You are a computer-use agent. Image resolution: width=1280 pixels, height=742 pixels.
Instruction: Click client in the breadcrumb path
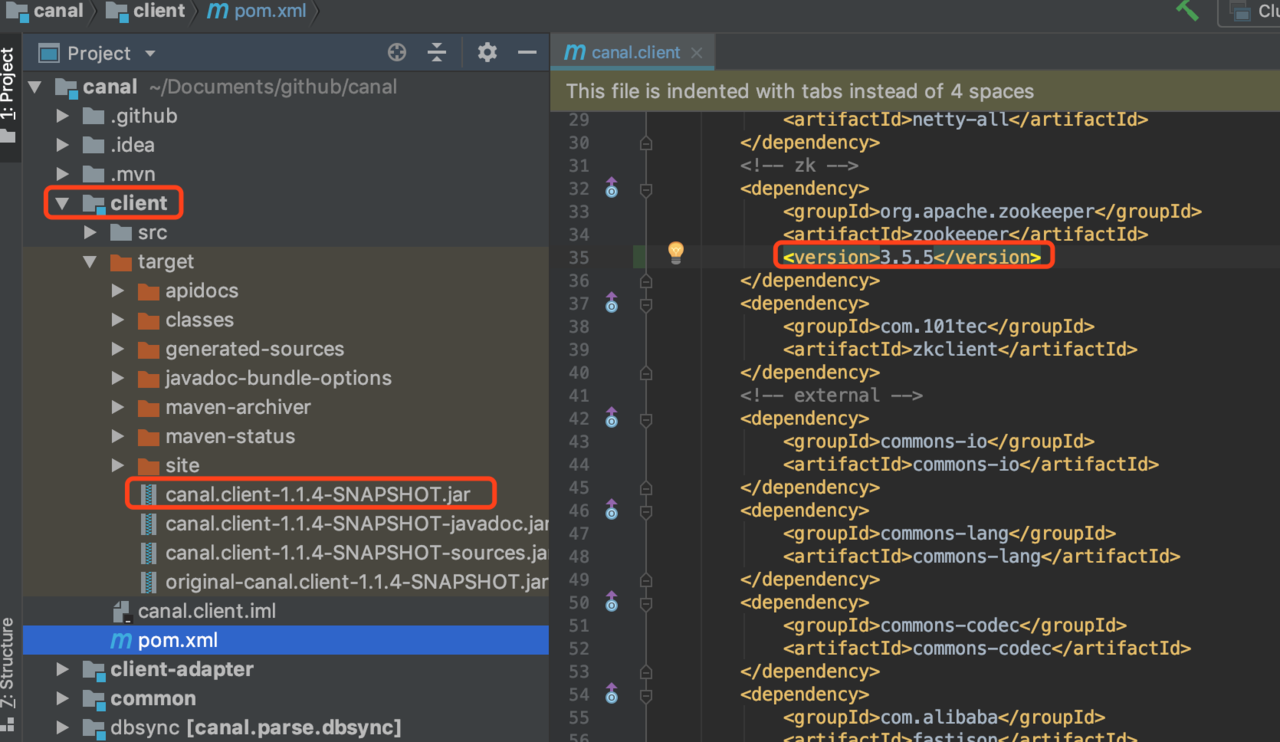158,11
